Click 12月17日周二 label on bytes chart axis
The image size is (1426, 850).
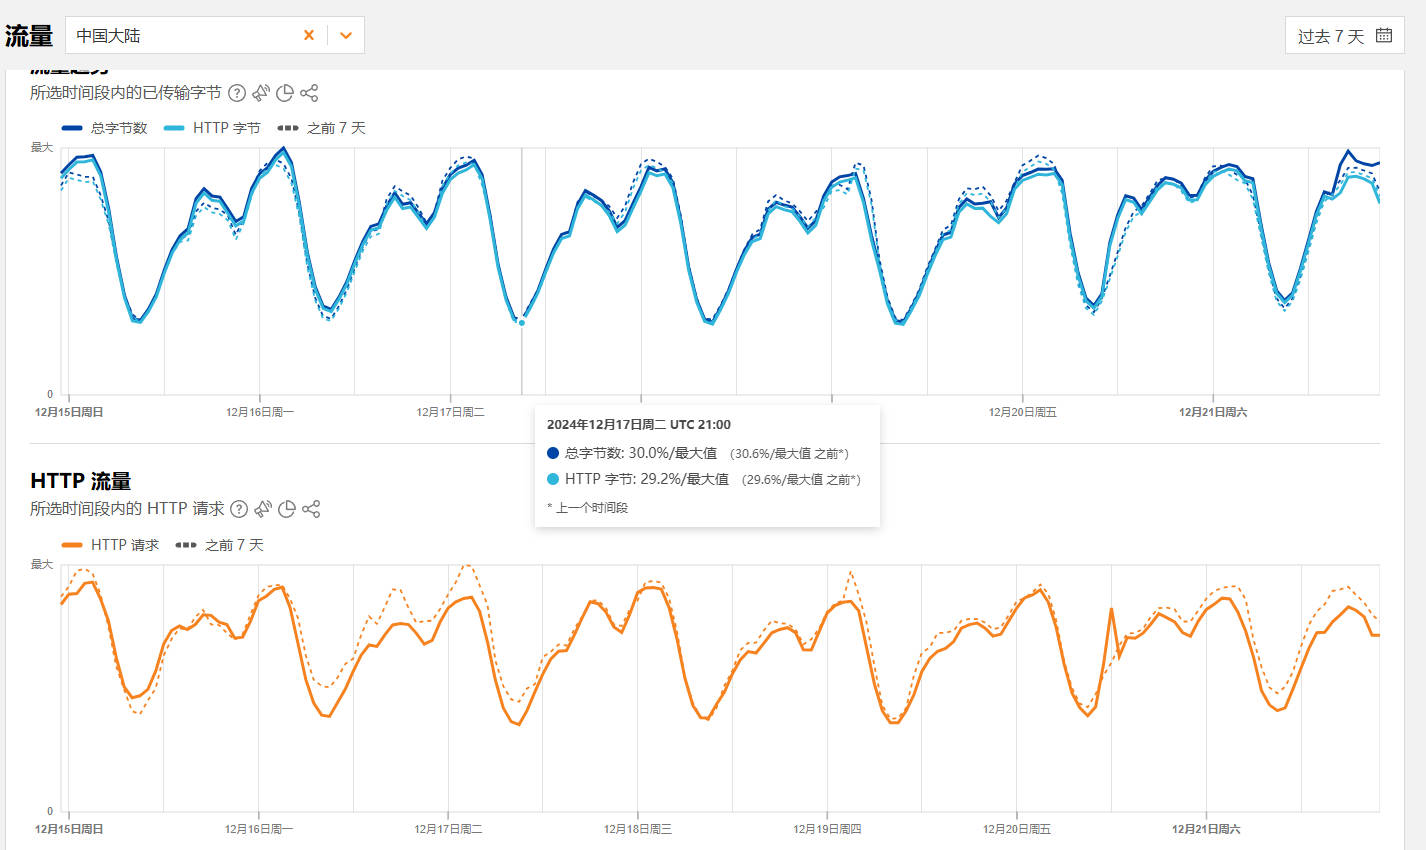pyautogui.click(x=450, y=412)
